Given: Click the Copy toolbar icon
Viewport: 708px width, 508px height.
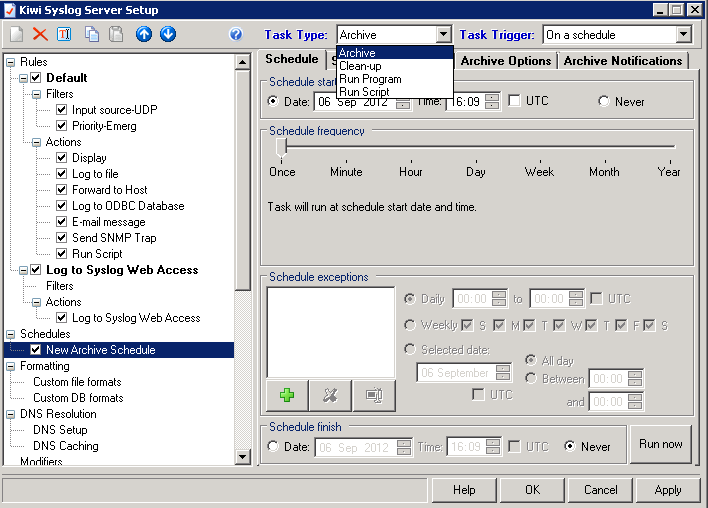Looking at the screenshot, I should [92, 34].
